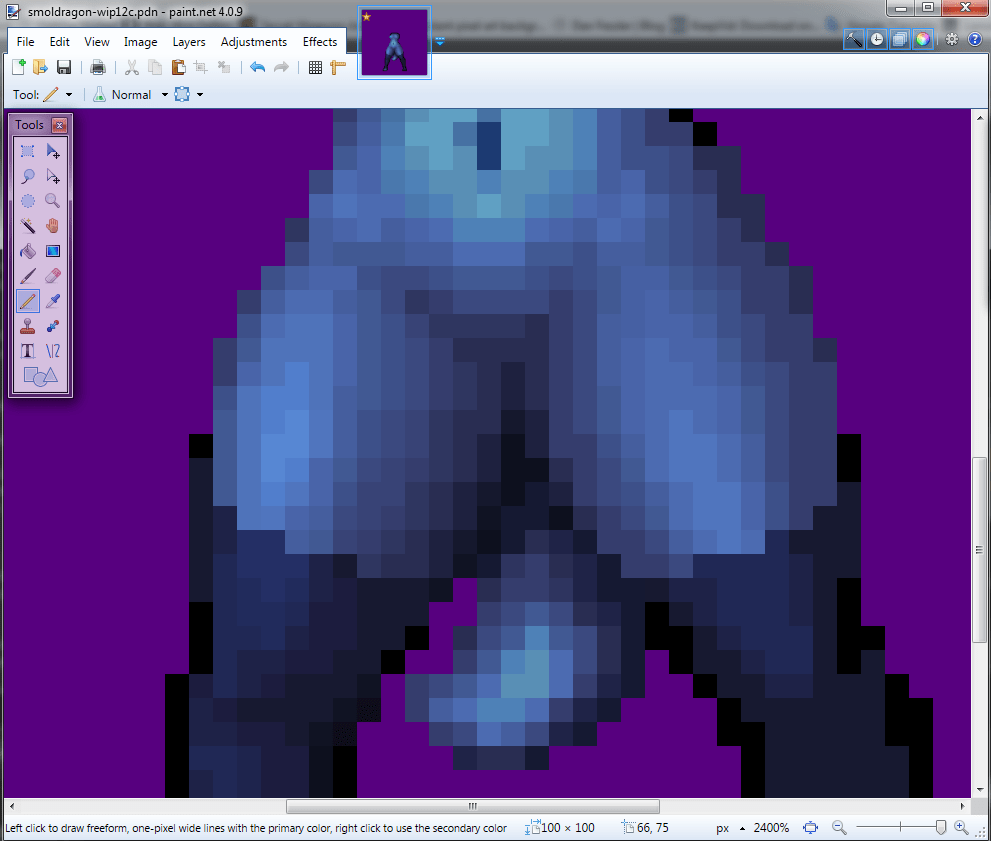This screenshot has height=841, width=991.
Task: Click the Undo button
Action: (x=257, y=67)
